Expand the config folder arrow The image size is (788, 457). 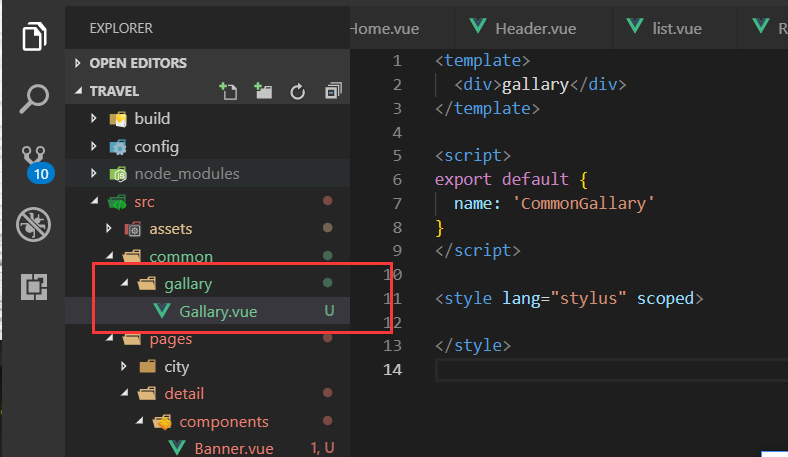93,146
